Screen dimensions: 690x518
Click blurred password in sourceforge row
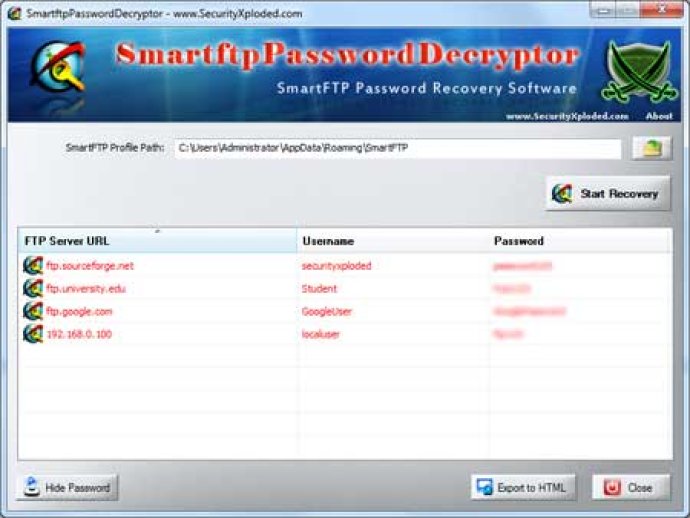[522, 266]
